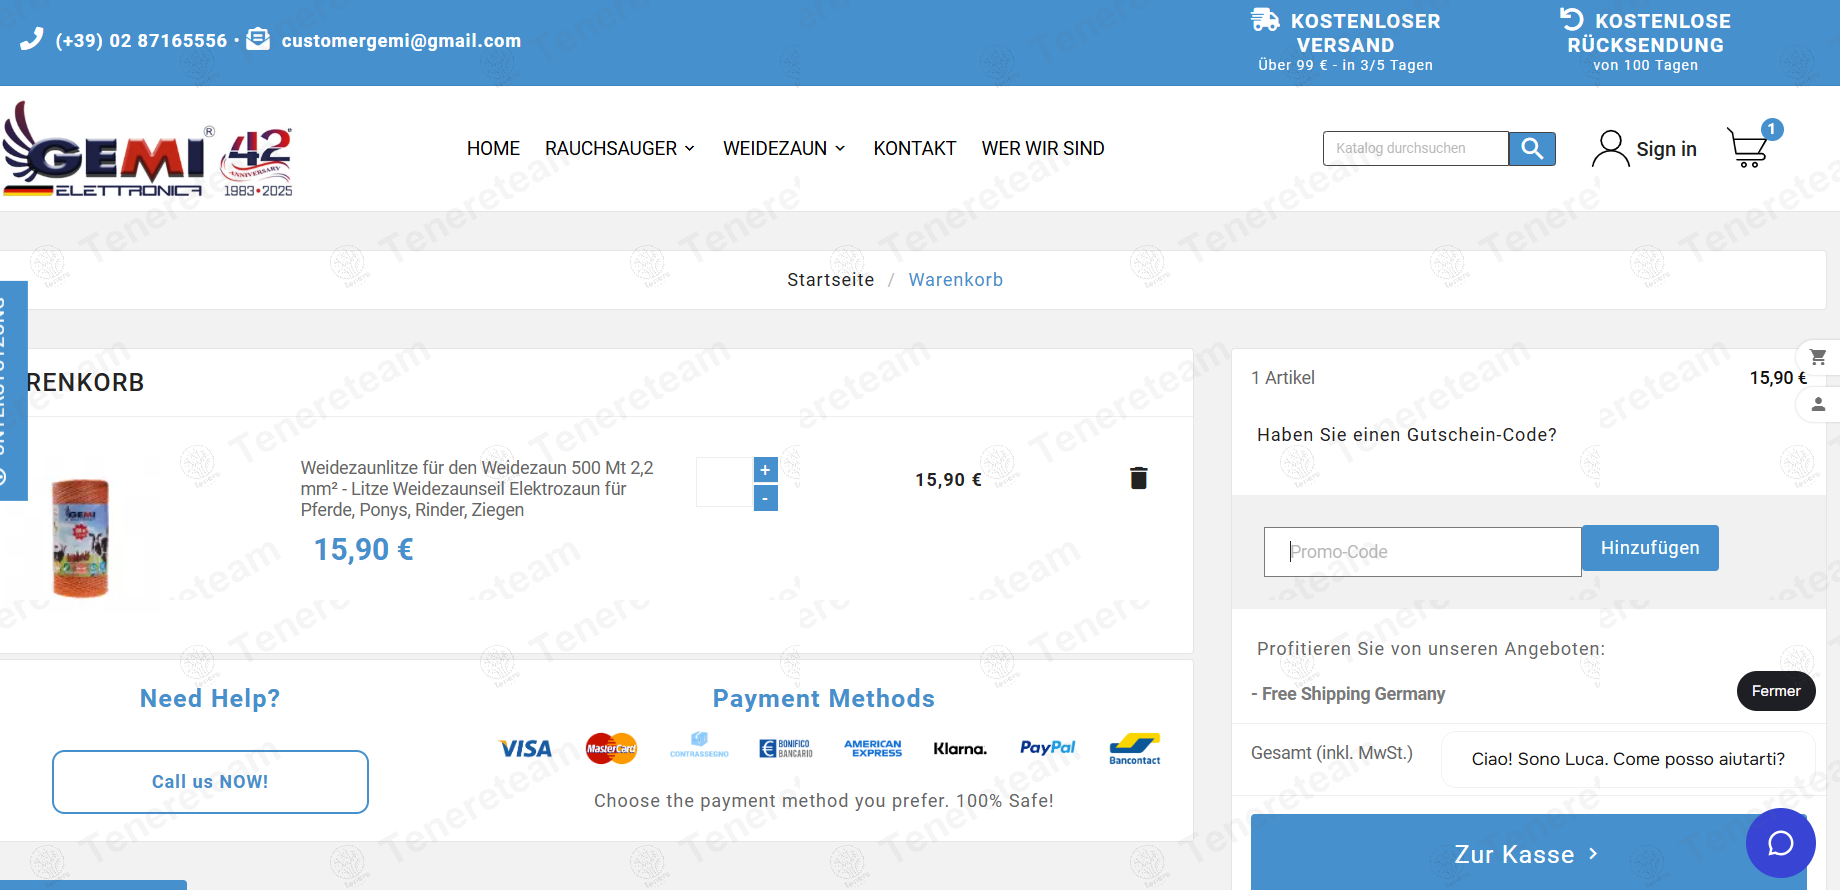Expand the Rauchsauger menu
Viewport: 1840px width, 890px height.
619,149
